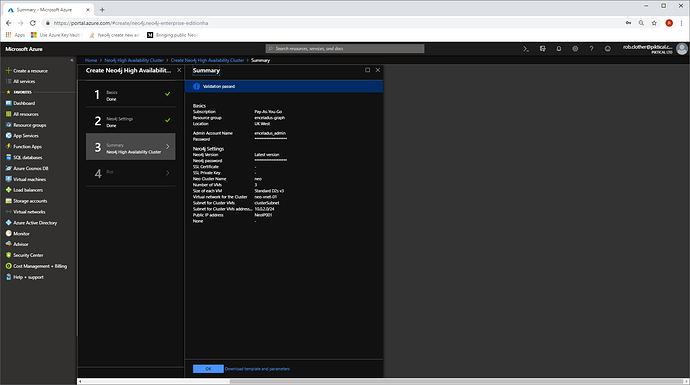Click the Function Apps icon
Screen dimensions: 690x385
click(8, 147)
